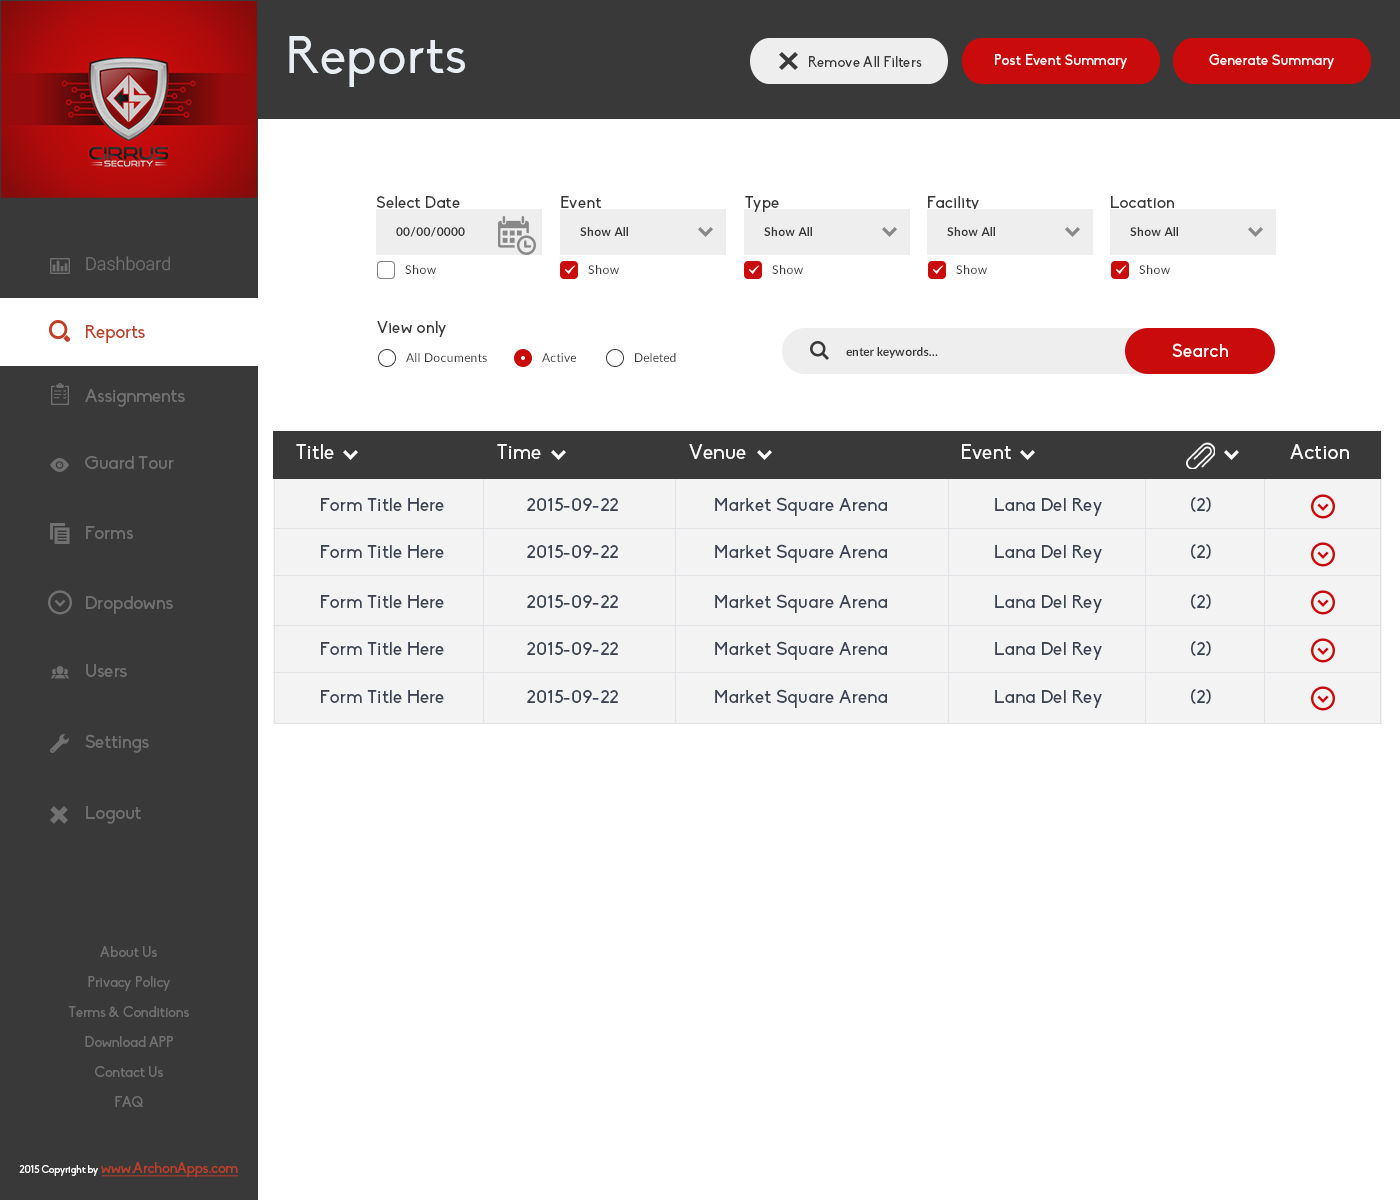Click Logout text in the sidebar
Screen dimensions: 1400x1200
point(113,813)
